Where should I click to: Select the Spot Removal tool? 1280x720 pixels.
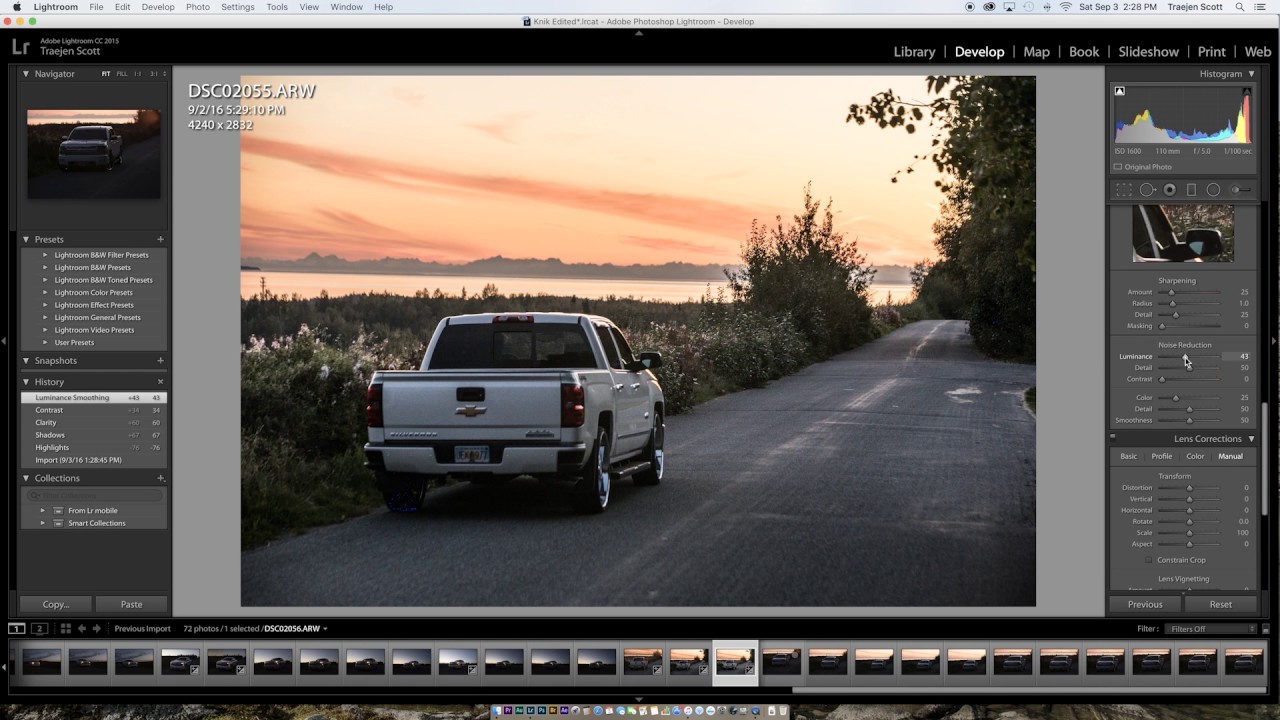pyautogui.click(x=1147, y=190)
